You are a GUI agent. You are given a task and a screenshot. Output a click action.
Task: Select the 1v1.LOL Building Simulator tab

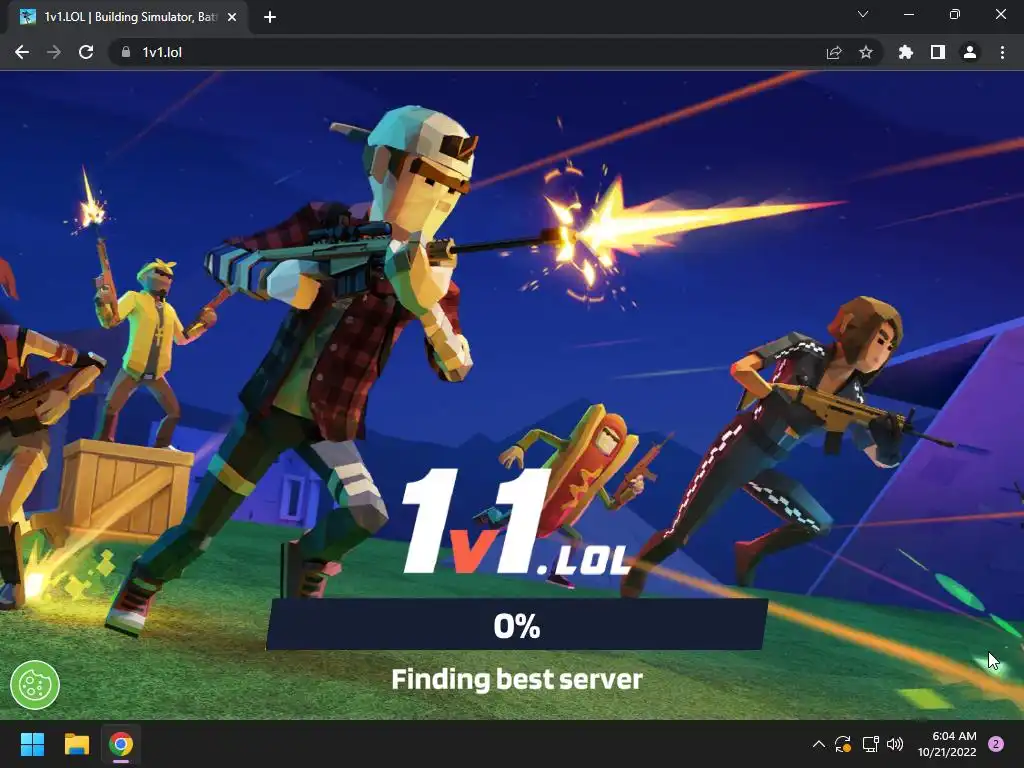(129, 17)
